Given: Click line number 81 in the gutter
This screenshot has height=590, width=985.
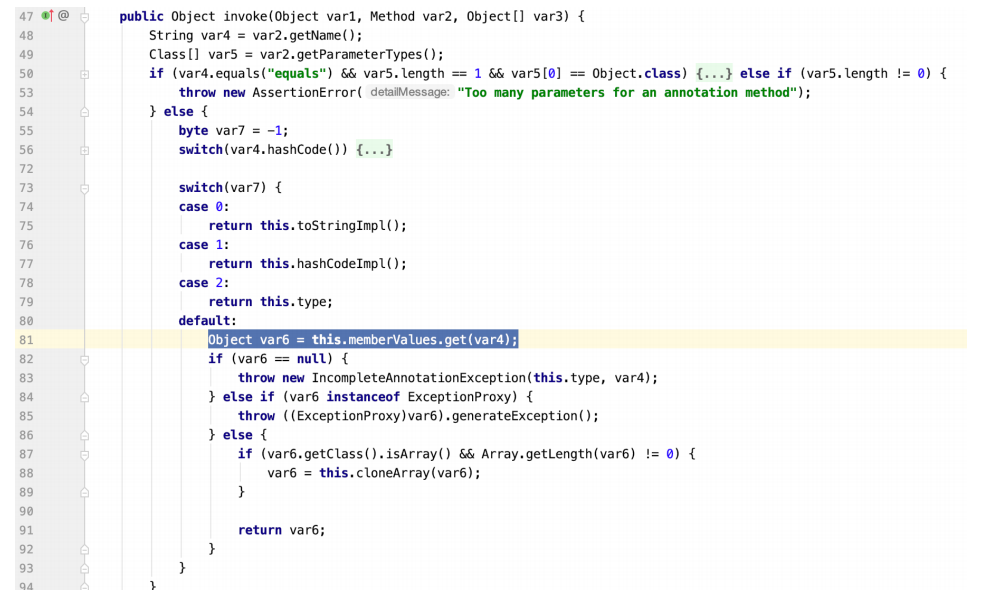Looking at the screenshot, I should pos(25,340).
